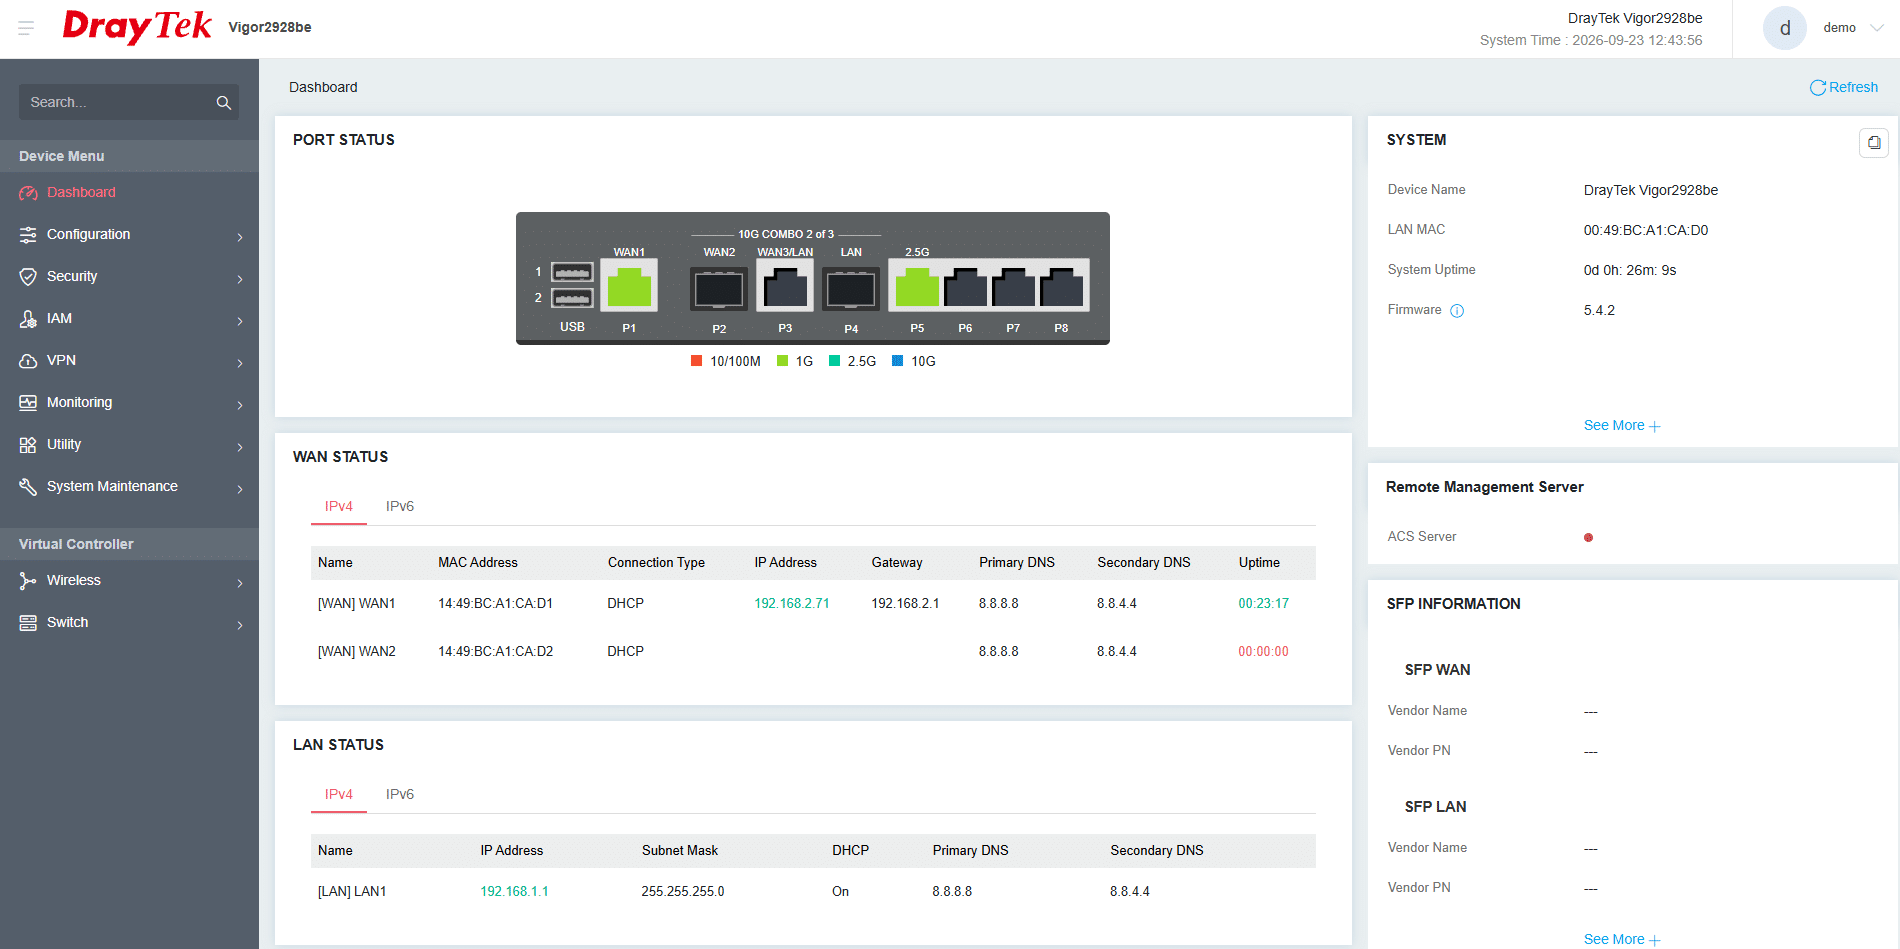Click the P4 LAN SFP port
Image resolution: width=1900 pixels, height=949 pixels.
coord(851,290)
